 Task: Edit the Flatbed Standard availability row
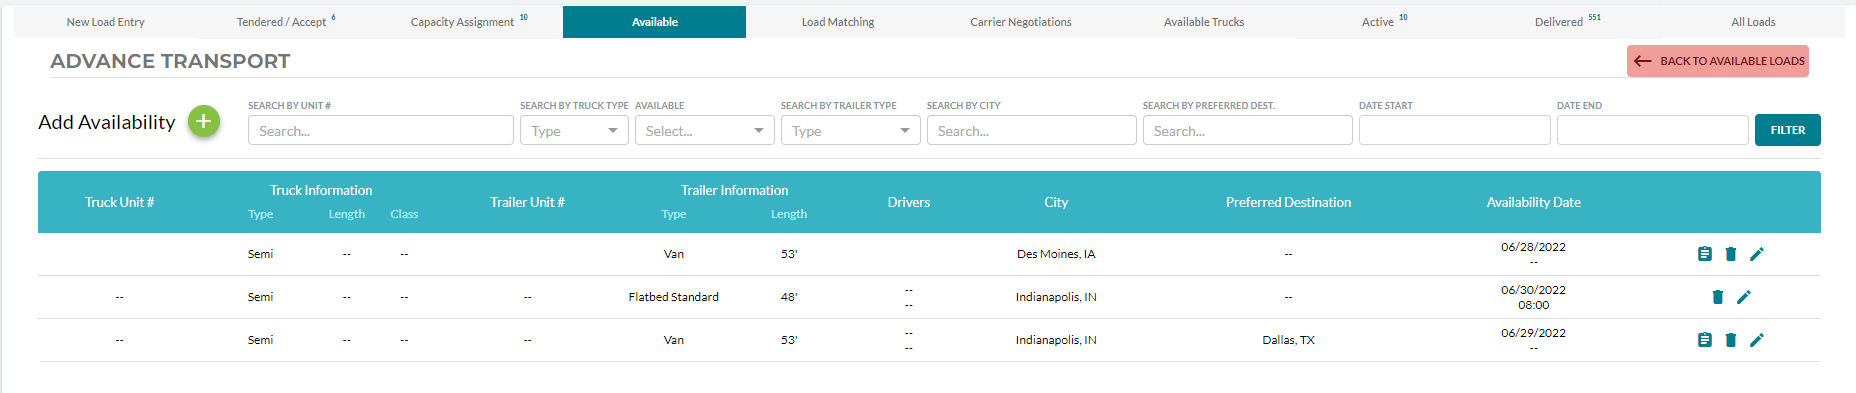click(1744, 297)
